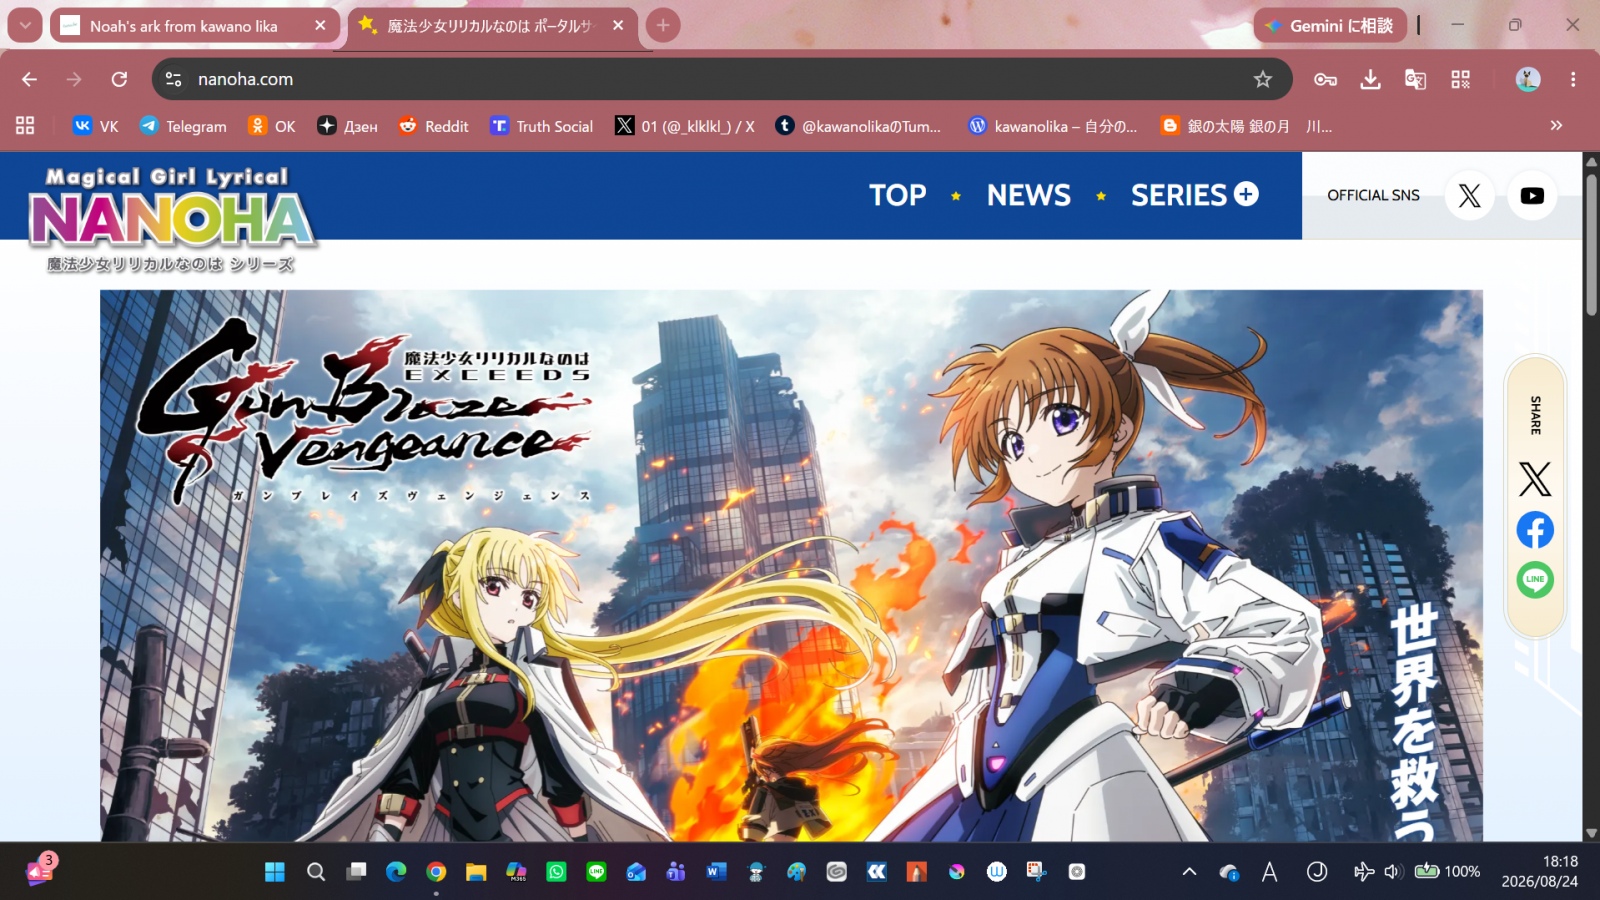The image size is (1600, 900).
Task: Open Chrome's three-dot menu
Action: [1573, 79]
